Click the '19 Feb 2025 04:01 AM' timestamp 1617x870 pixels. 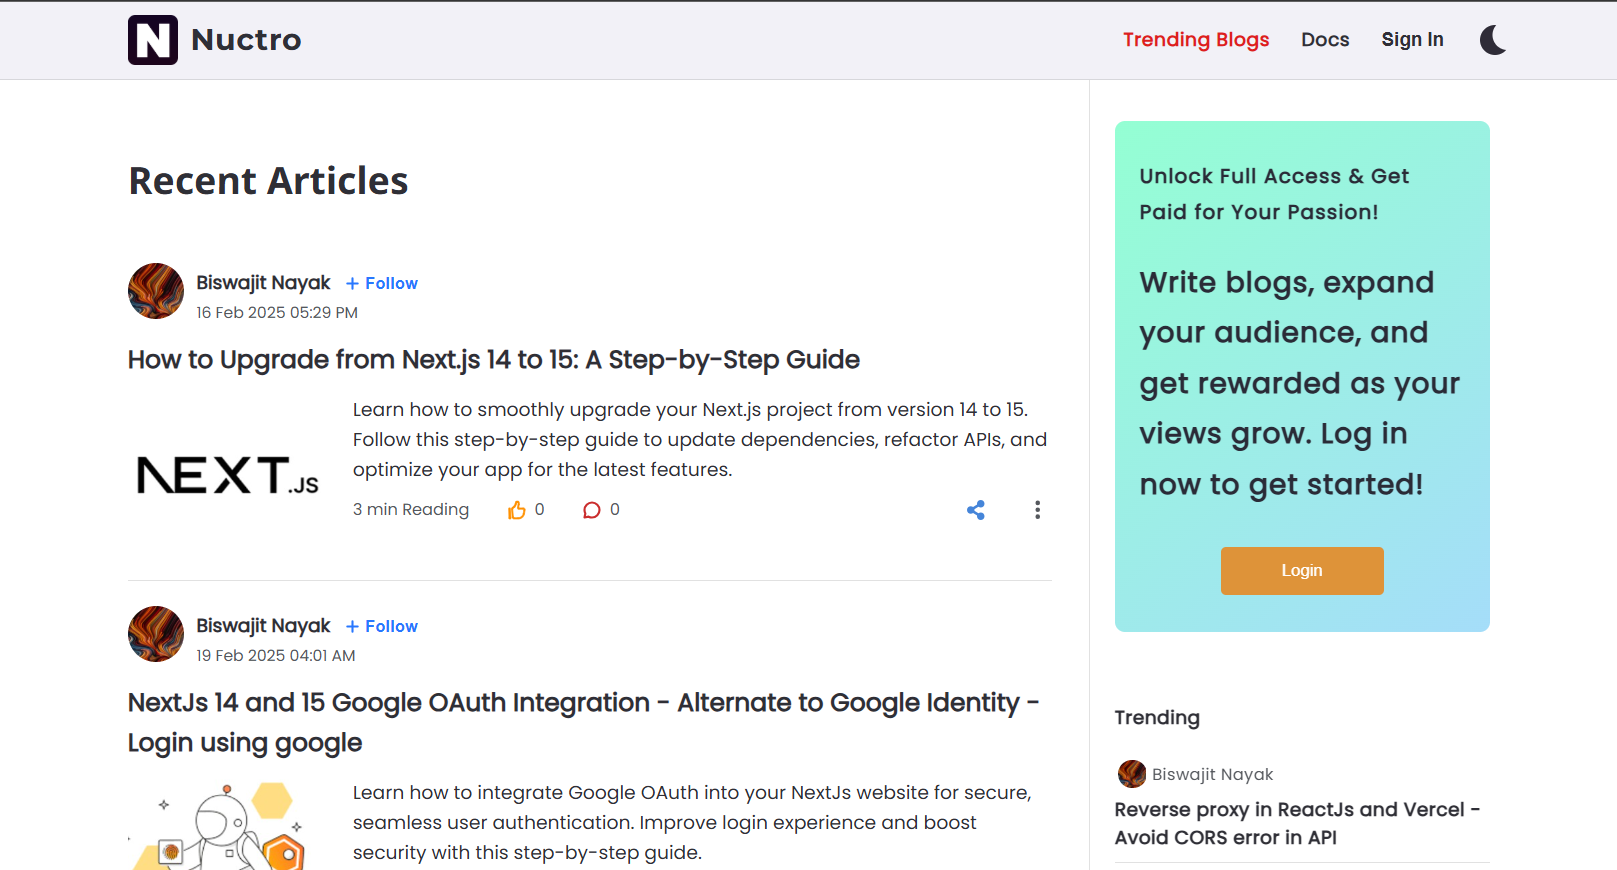(276, 656)
